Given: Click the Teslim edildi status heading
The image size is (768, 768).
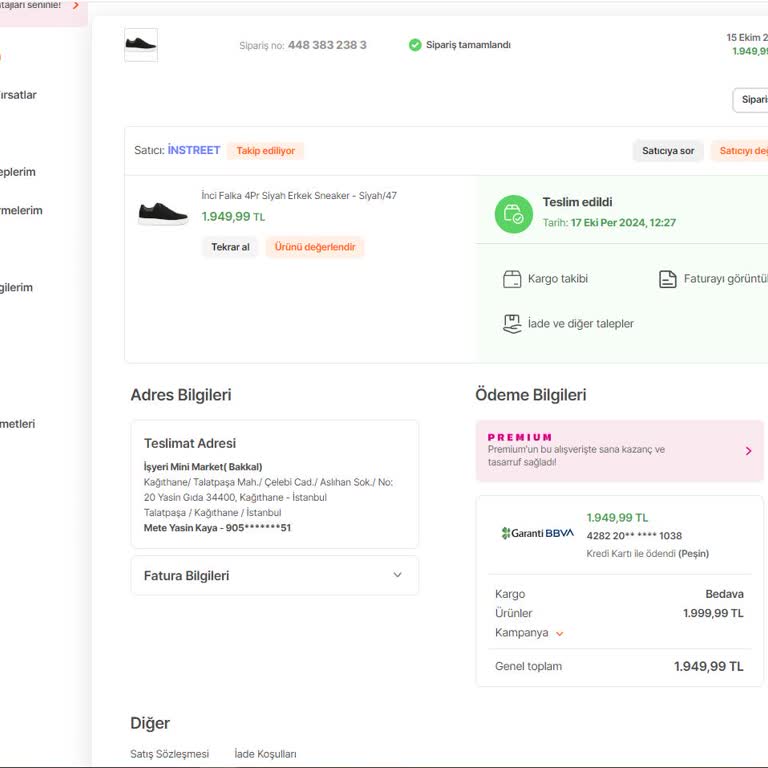Looking at the screenshot, I should (577, 202).
